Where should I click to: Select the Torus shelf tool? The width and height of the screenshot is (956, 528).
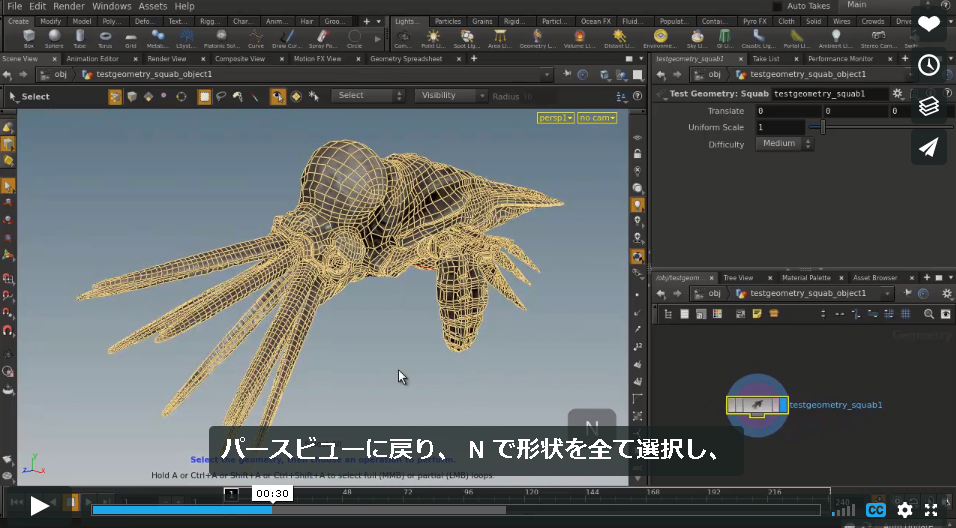(x=105, y=38)
